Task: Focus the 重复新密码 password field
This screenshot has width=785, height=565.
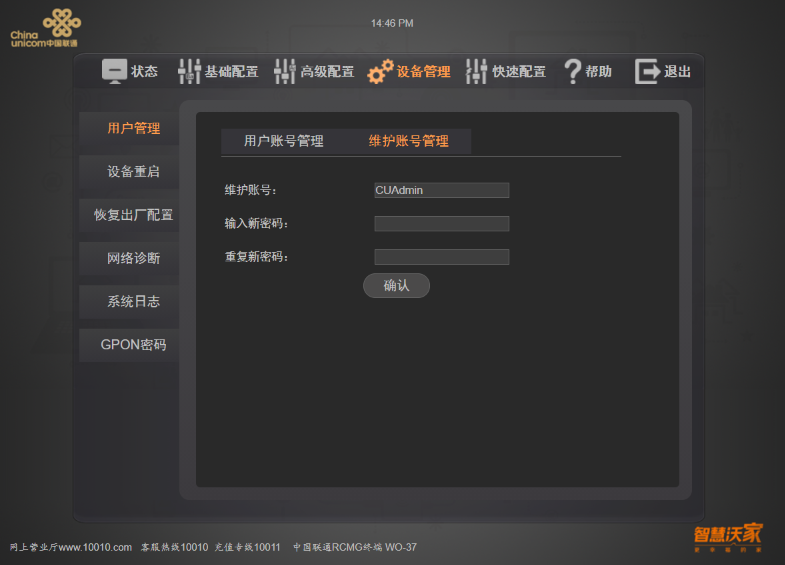Action: (x=442, y=257)
